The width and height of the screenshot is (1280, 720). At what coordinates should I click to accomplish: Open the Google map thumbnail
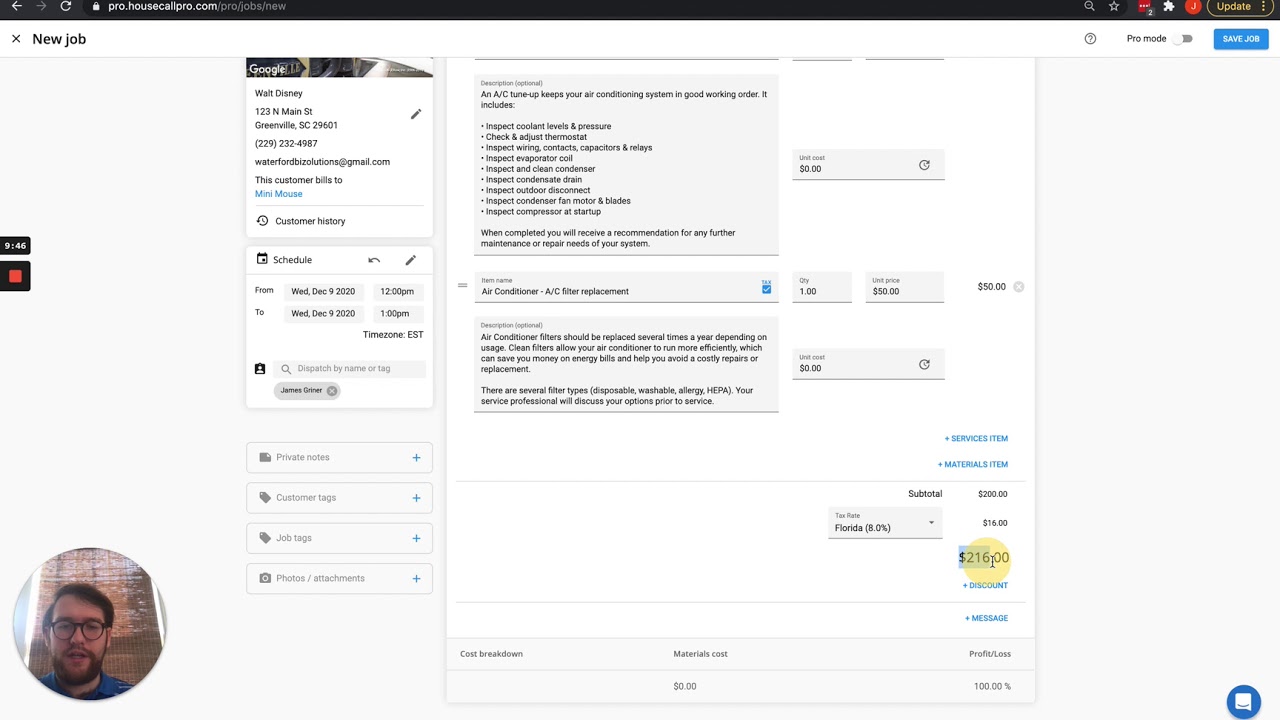point(339,68)
